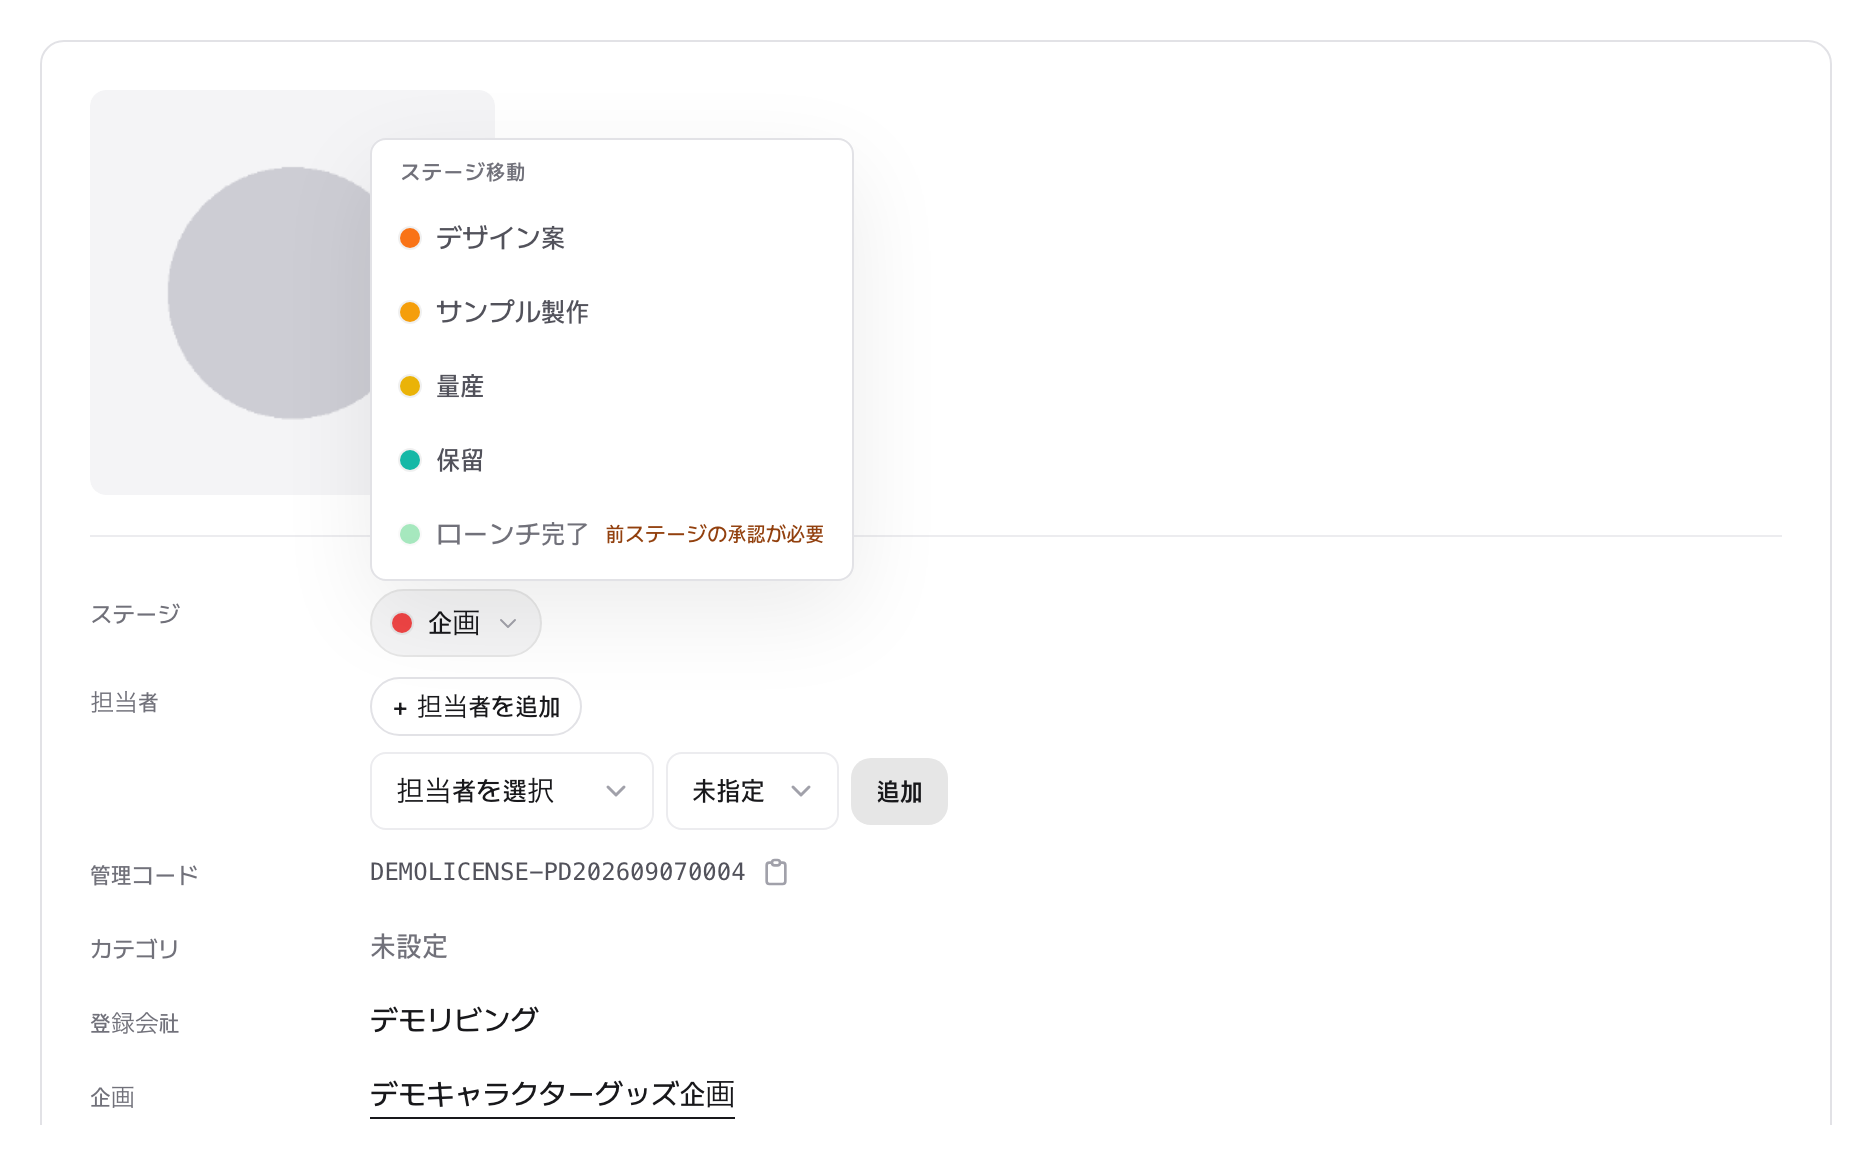This screenshot has width=1872, height=1165.
Task: Click the 未設定 category value
Action: coord(409,946)
